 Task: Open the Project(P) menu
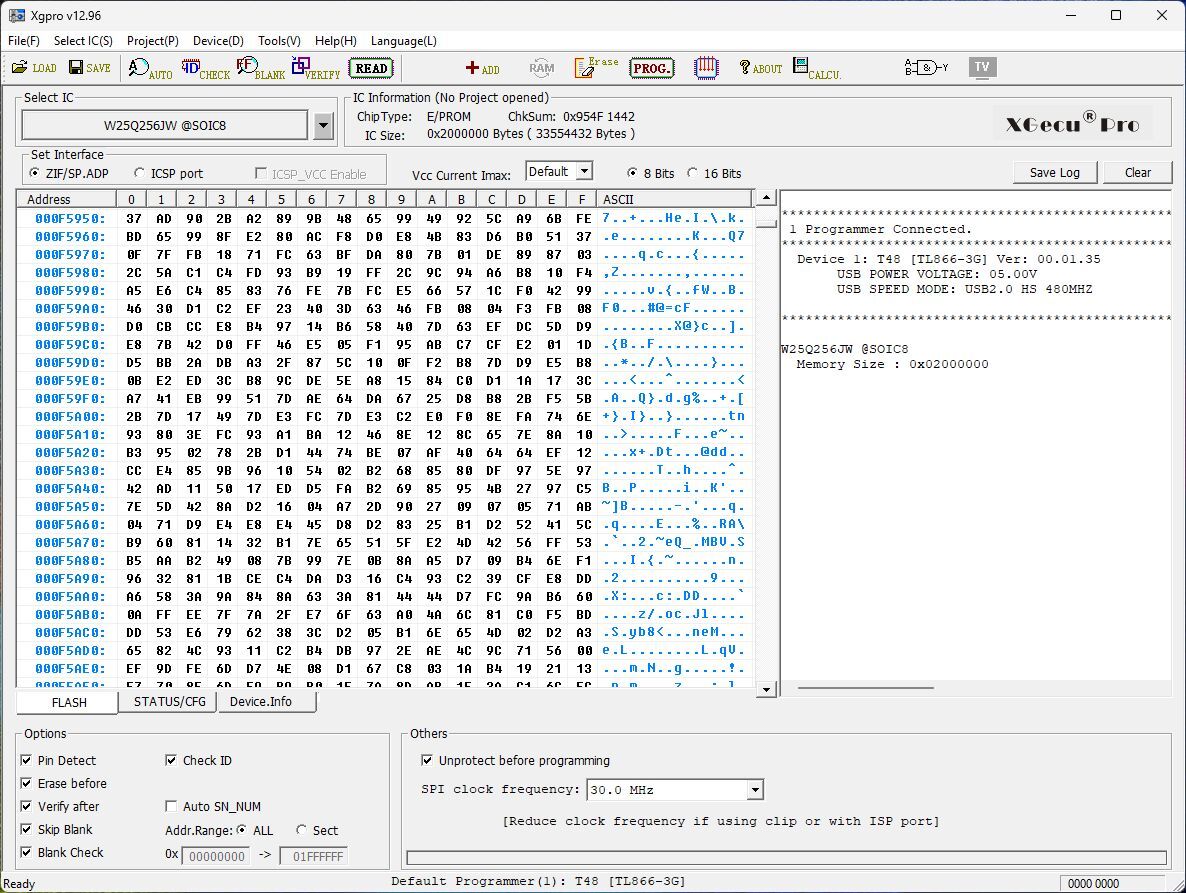pos(153,41)
